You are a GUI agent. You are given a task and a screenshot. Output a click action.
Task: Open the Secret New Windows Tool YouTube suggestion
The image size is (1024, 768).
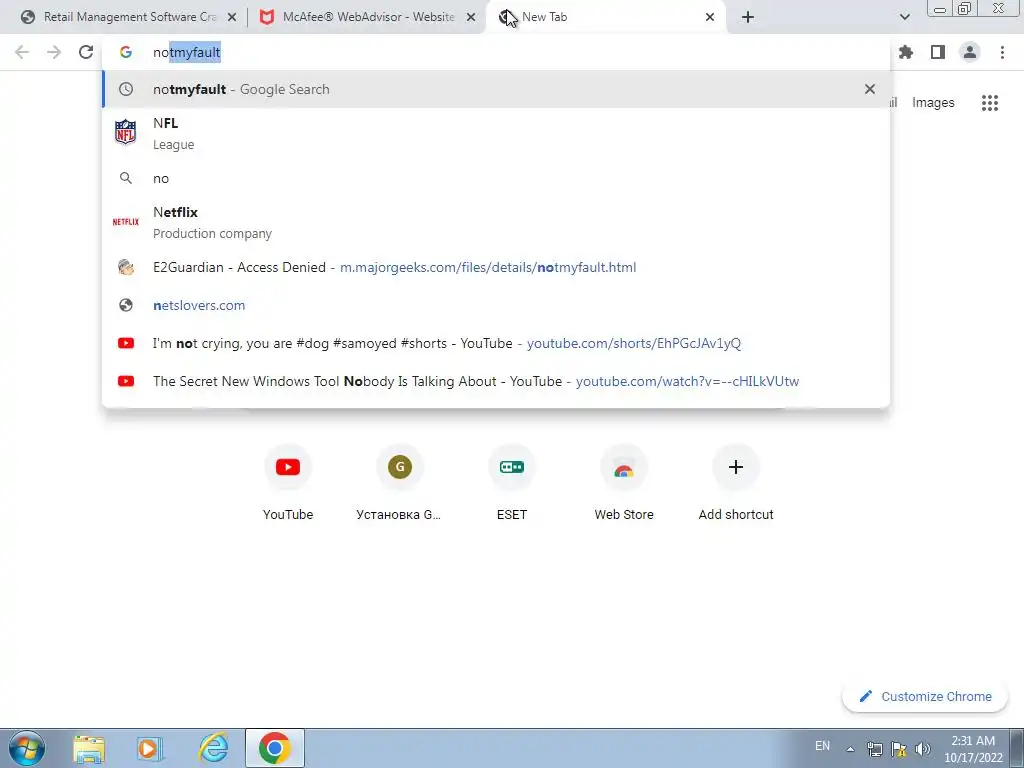click(x=496, y=381)
